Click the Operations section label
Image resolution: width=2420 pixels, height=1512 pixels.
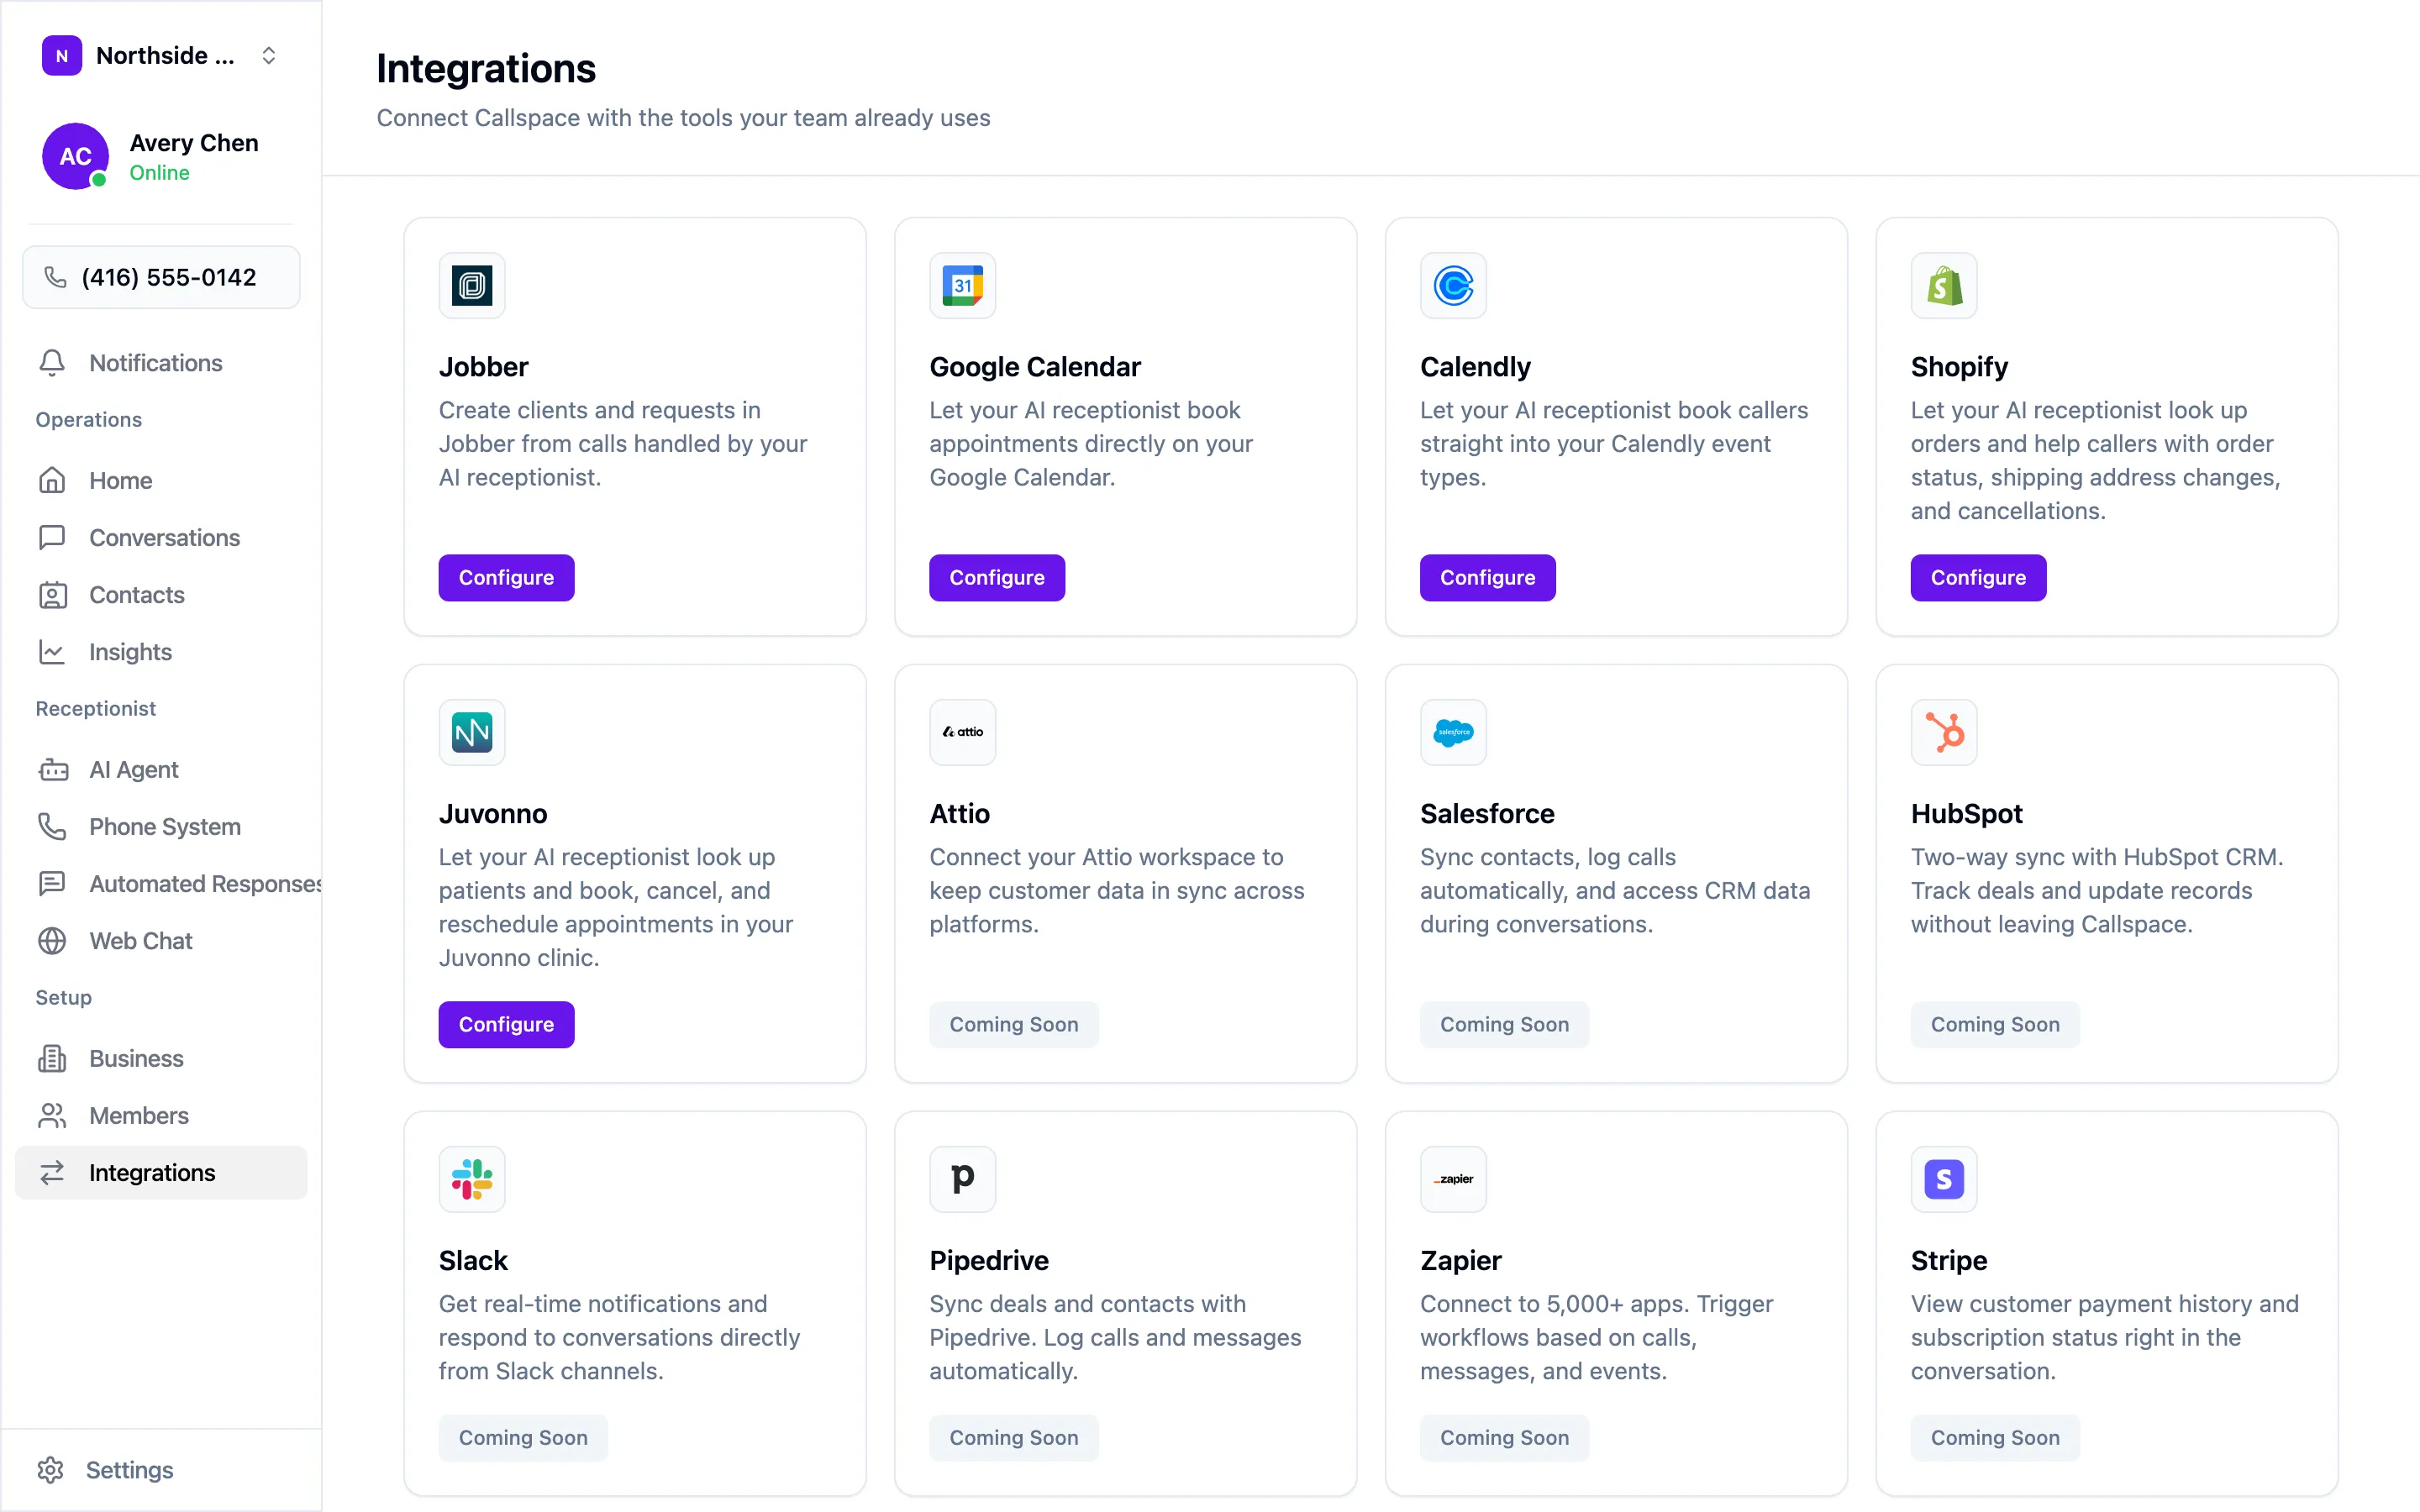click(x=89, y=420)
